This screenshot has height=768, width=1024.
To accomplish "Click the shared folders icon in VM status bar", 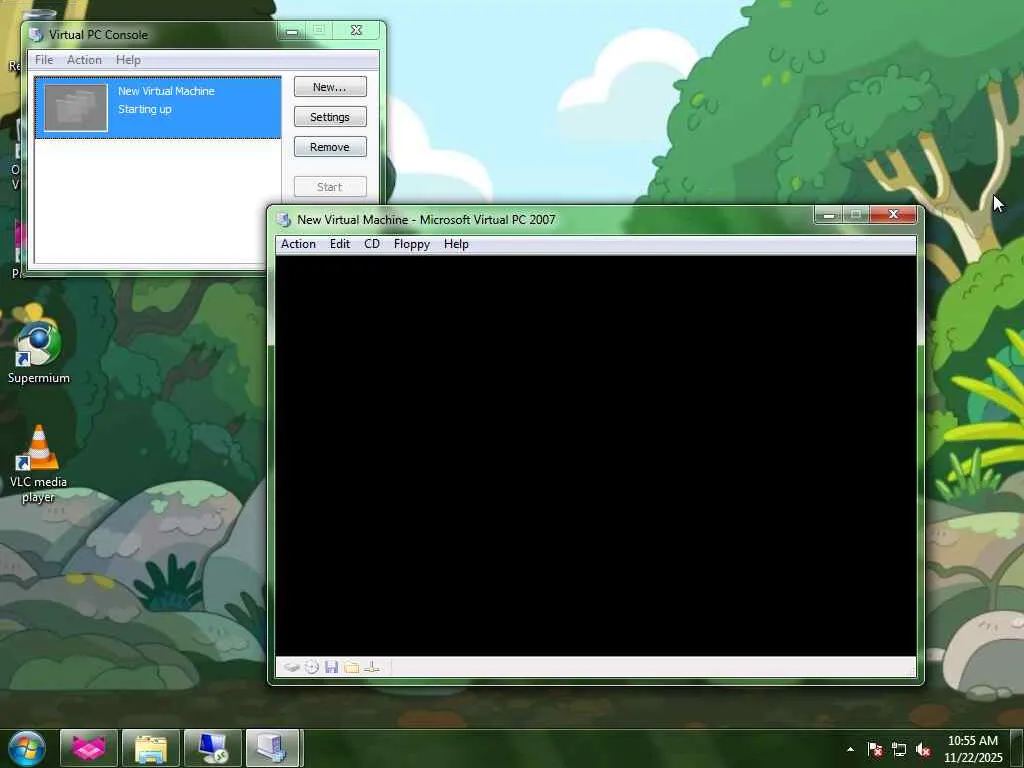I will pos(351,667).
